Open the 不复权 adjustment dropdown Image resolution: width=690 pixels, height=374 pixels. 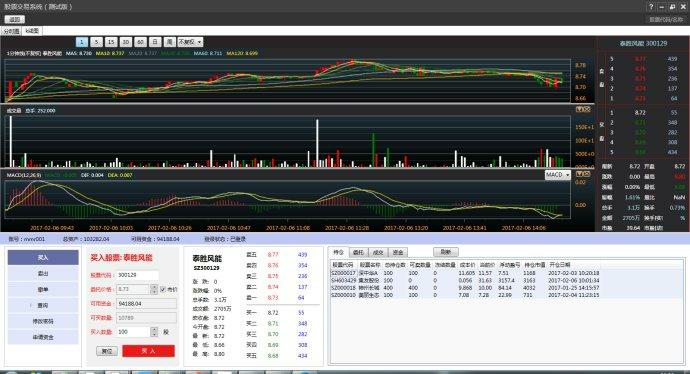(190, 42)
